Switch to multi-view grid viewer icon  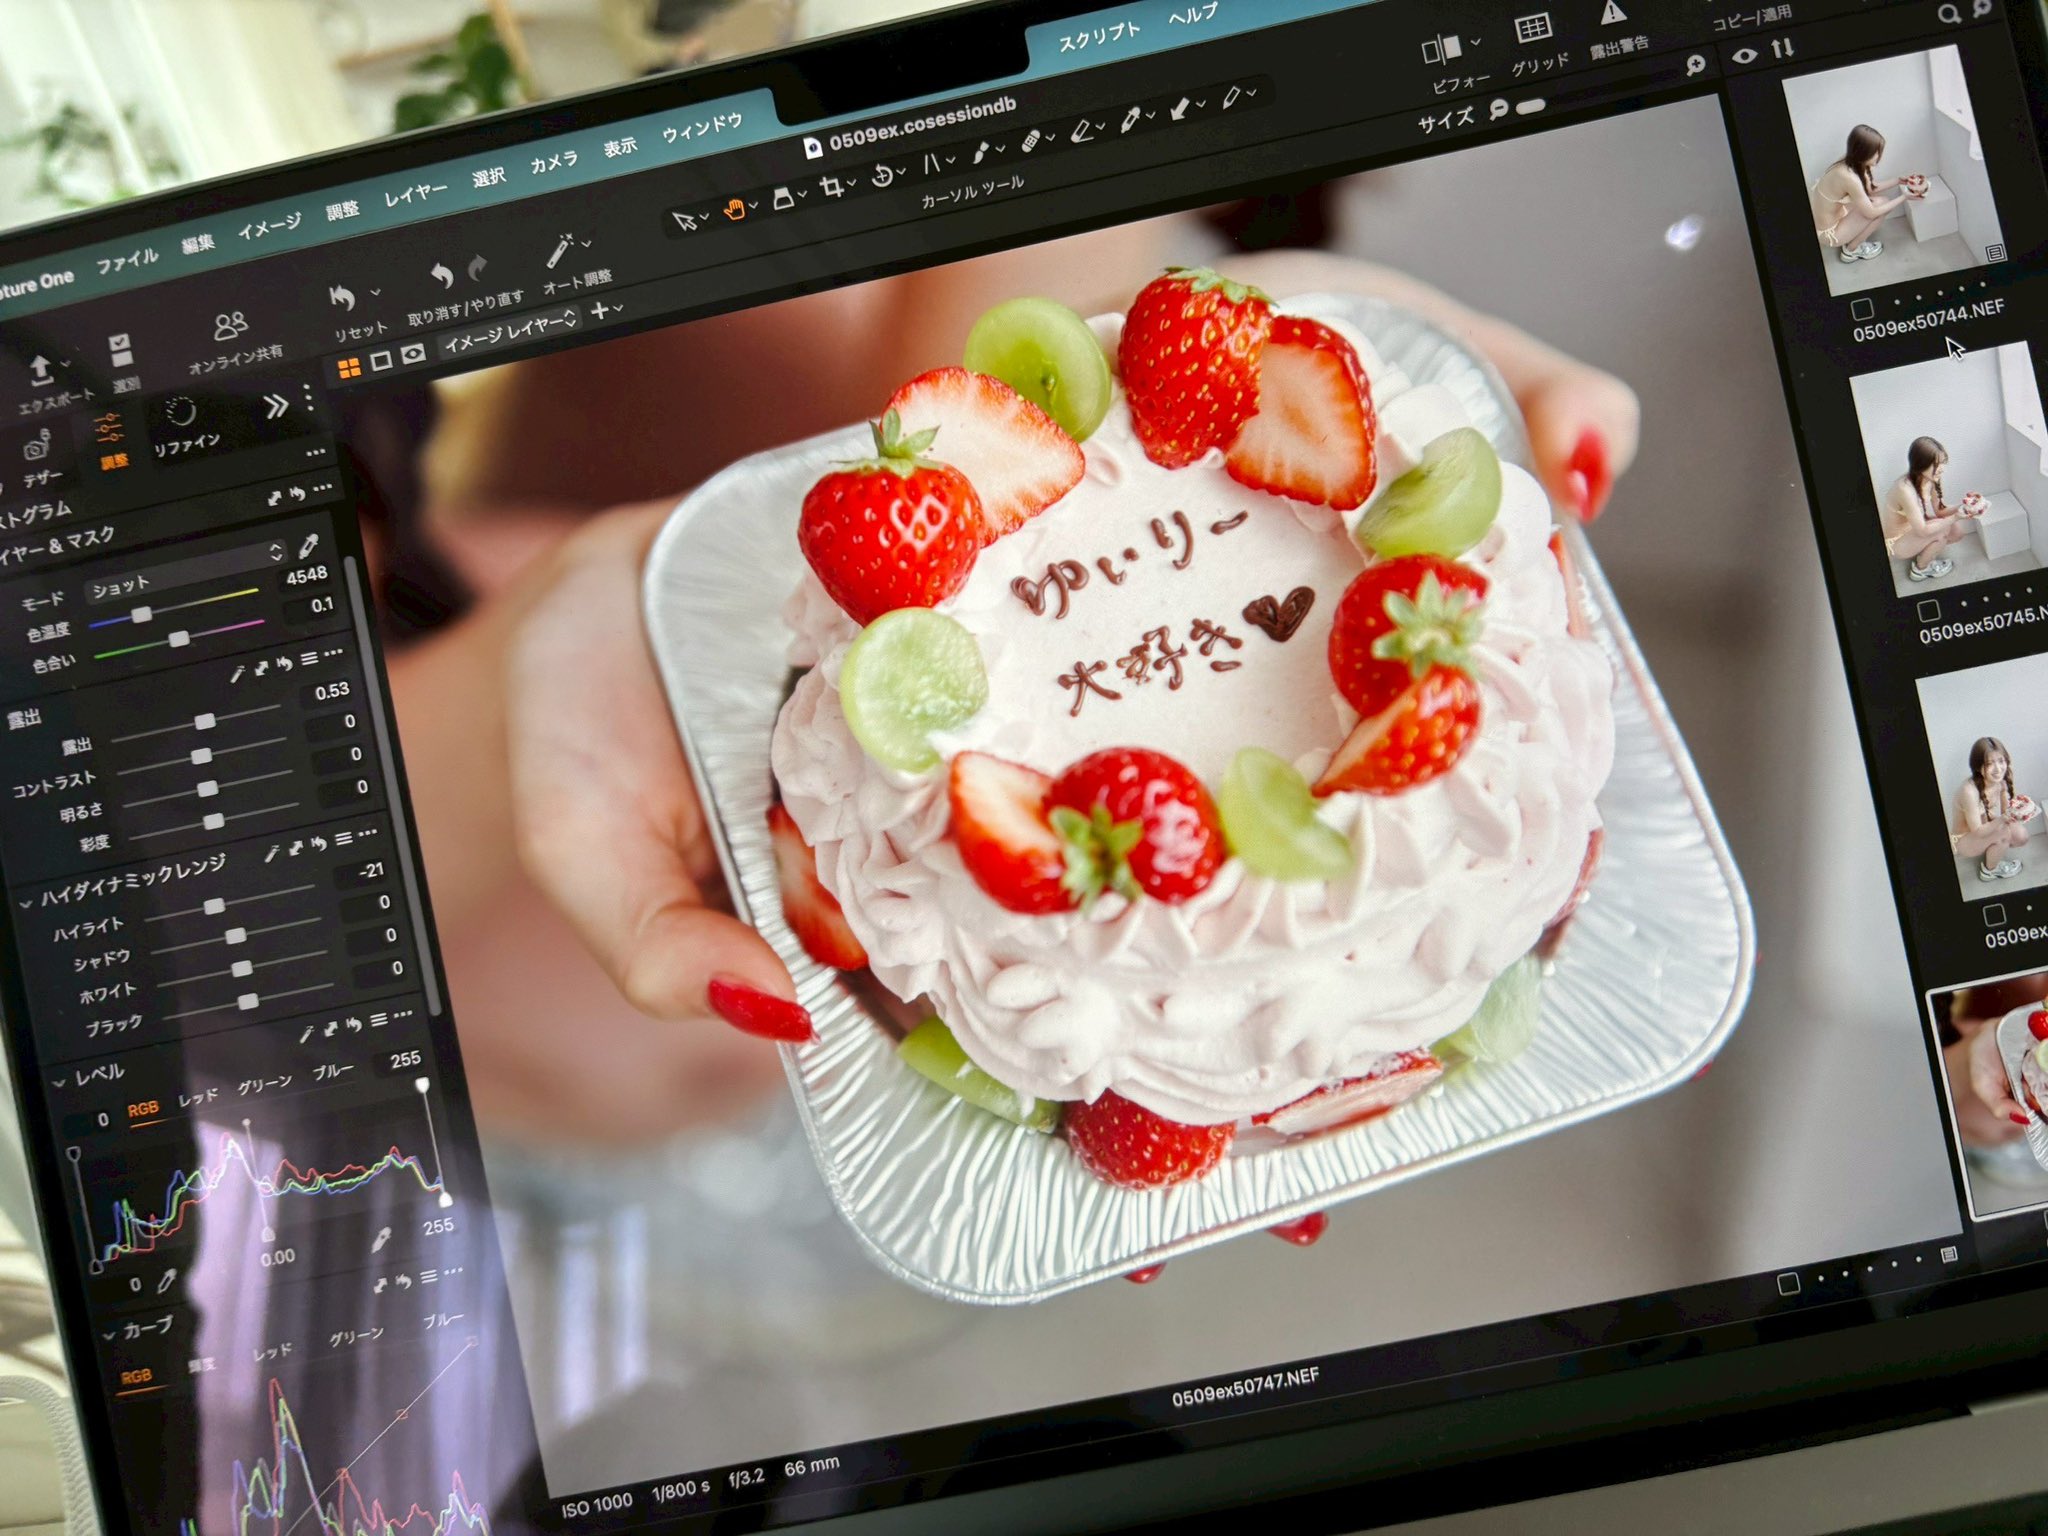pyautogui.click(x=349, y=367)
